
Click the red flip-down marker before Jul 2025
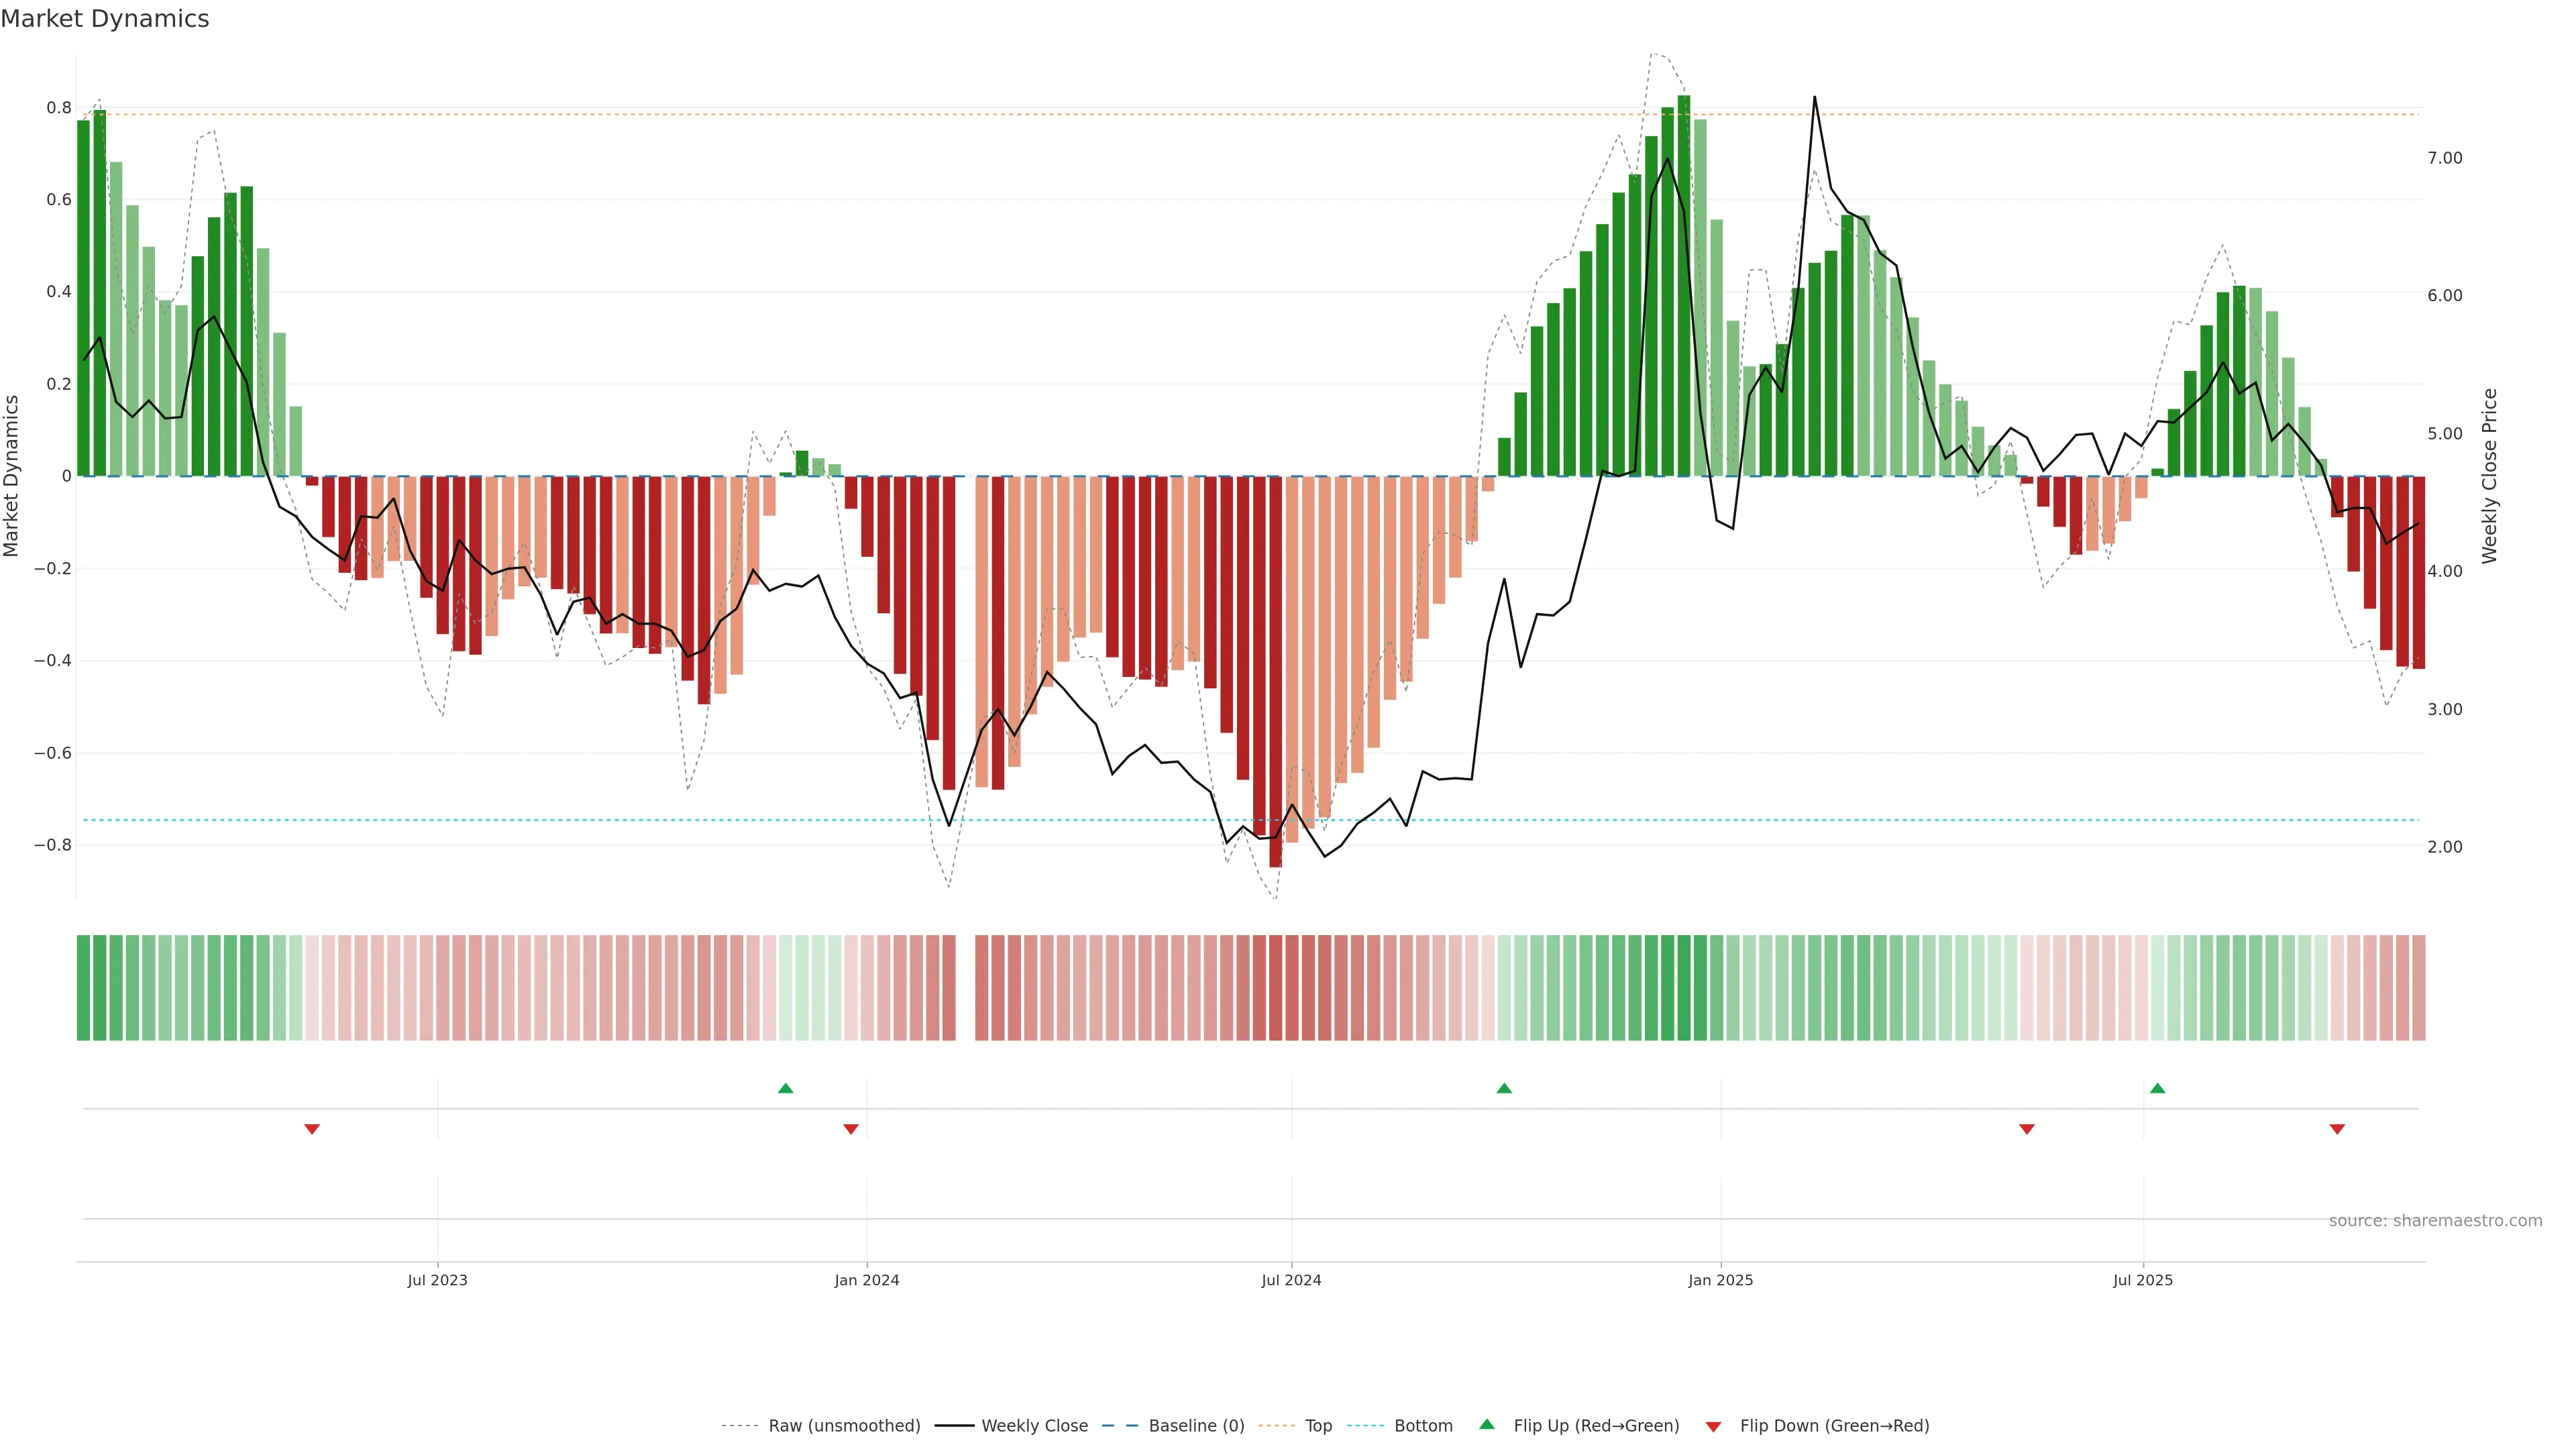[x=2027, y=1129]
